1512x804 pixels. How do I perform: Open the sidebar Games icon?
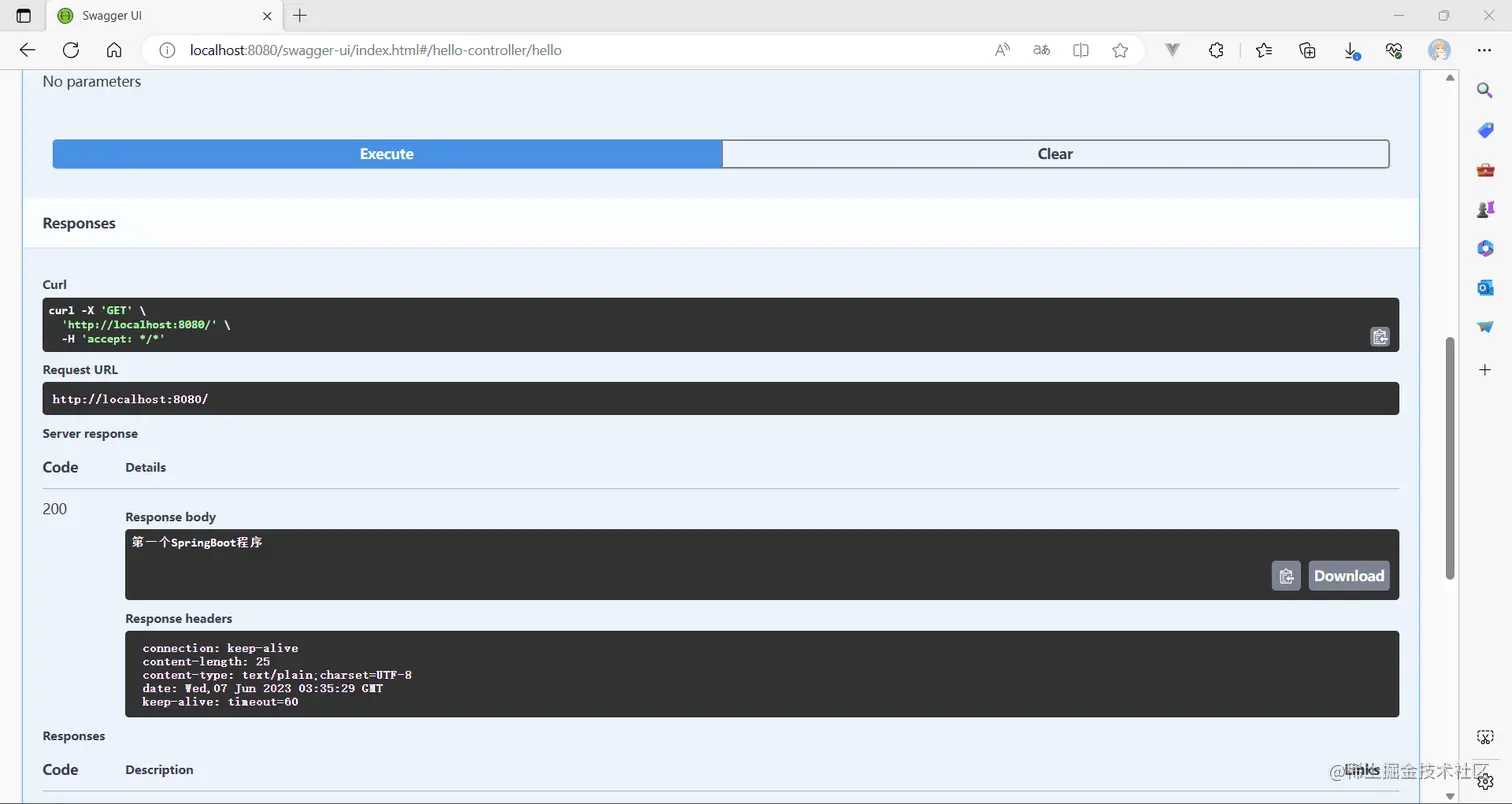point(1485,209)
